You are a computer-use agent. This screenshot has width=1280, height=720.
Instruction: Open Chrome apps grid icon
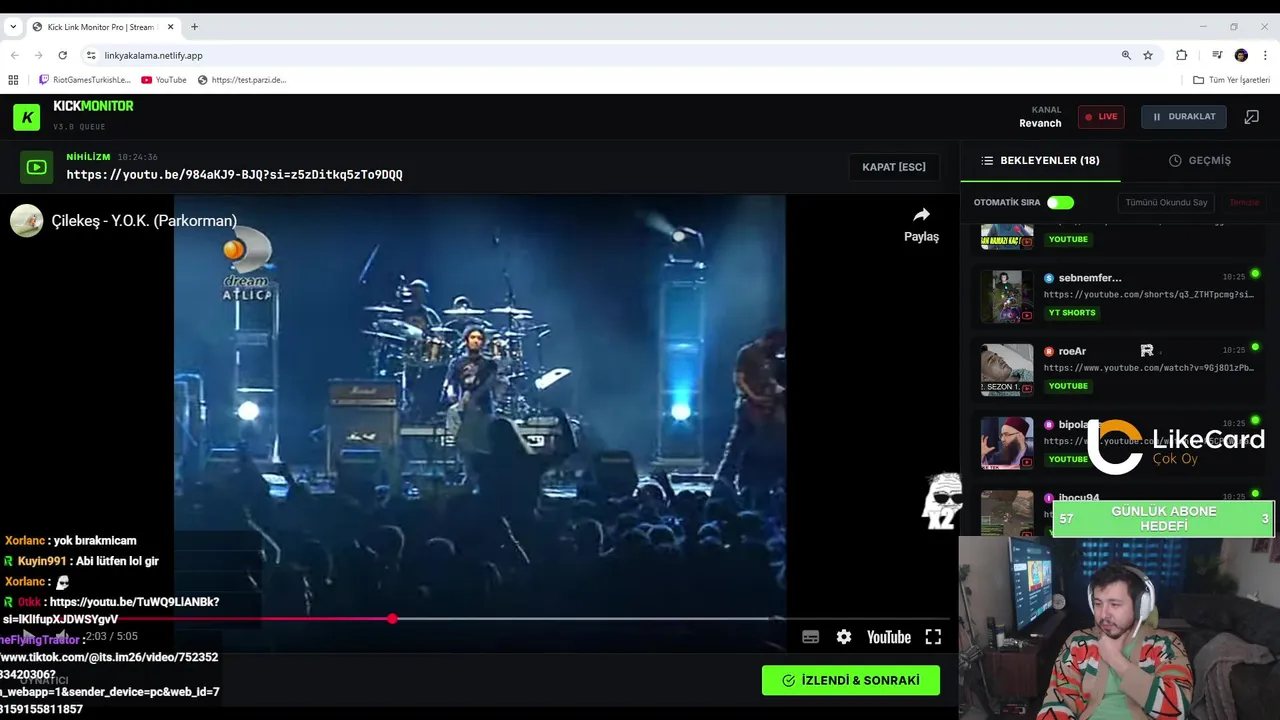[x=13, y=80]
